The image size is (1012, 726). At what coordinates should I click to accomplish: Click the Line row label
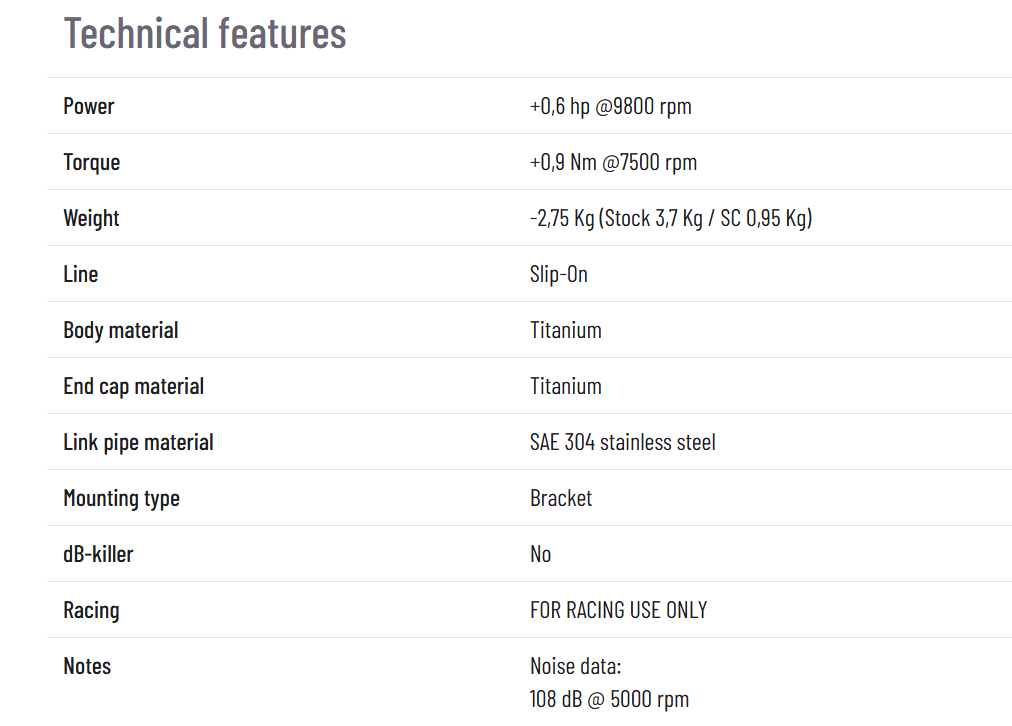click(80, 274)
